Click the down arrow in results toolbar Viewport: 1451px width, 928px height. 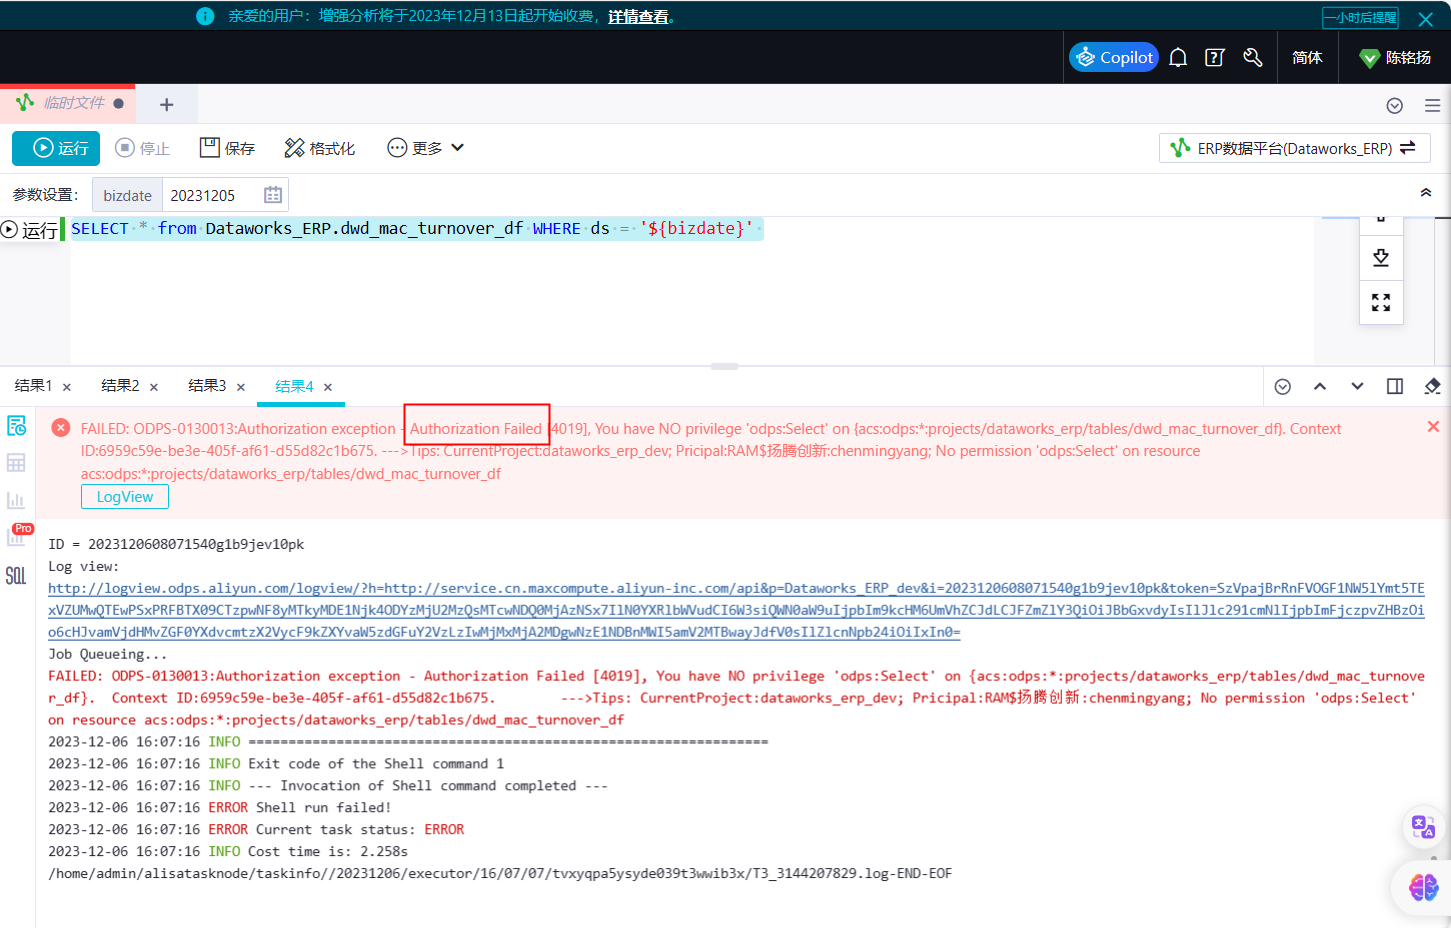click(1357, 386)
